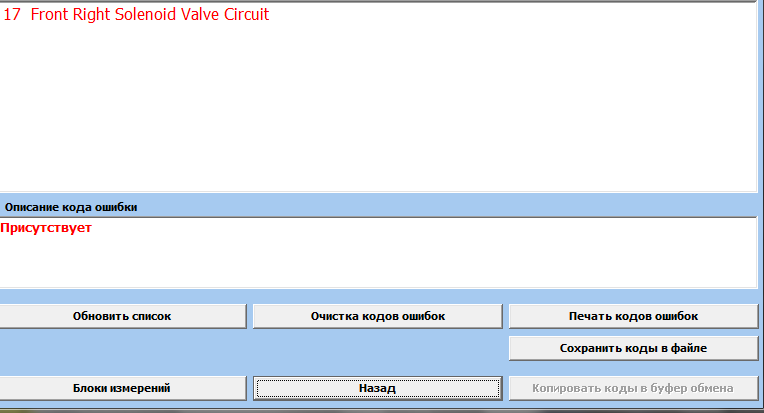Viewport: 764px width, 413px height.
Task: Save the error codes to a file
Action: pos(633,348)
